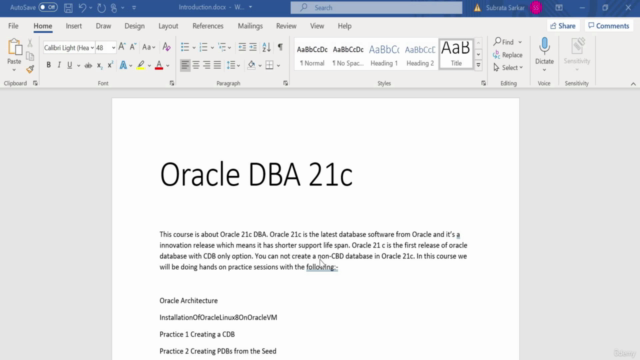Toggle Strikethrough formatting

(x=88, y=65)
